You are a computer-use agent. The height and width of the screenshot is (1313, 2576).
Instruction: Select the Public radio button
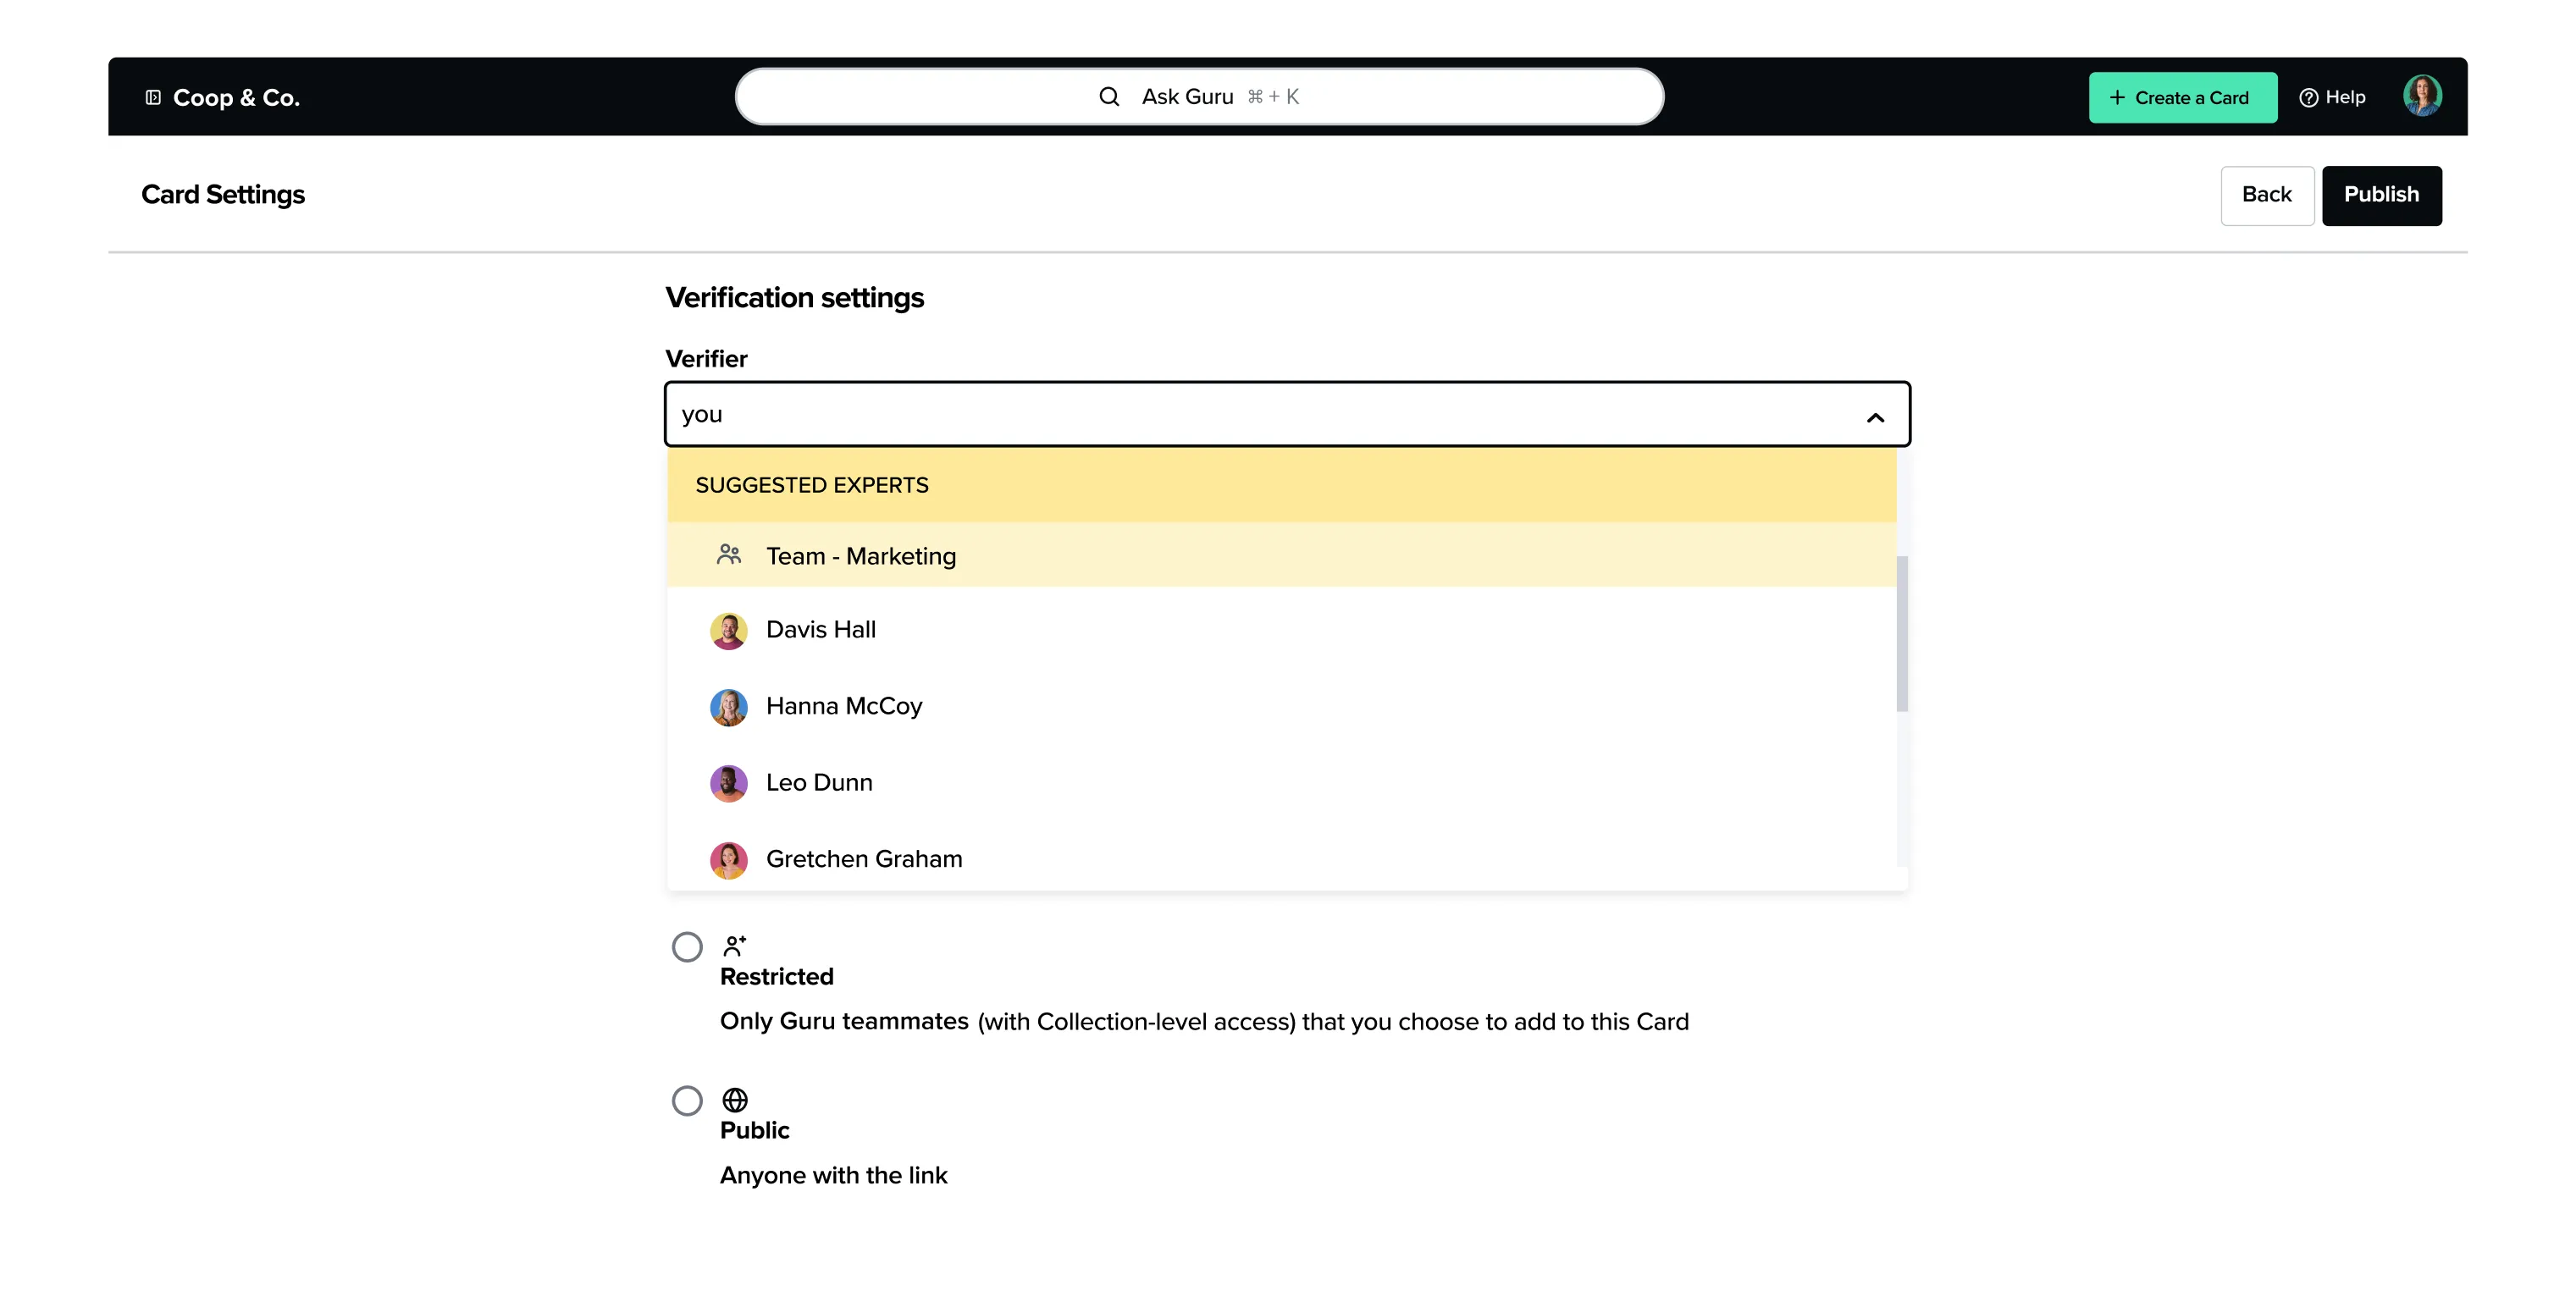coord(687,1101)
